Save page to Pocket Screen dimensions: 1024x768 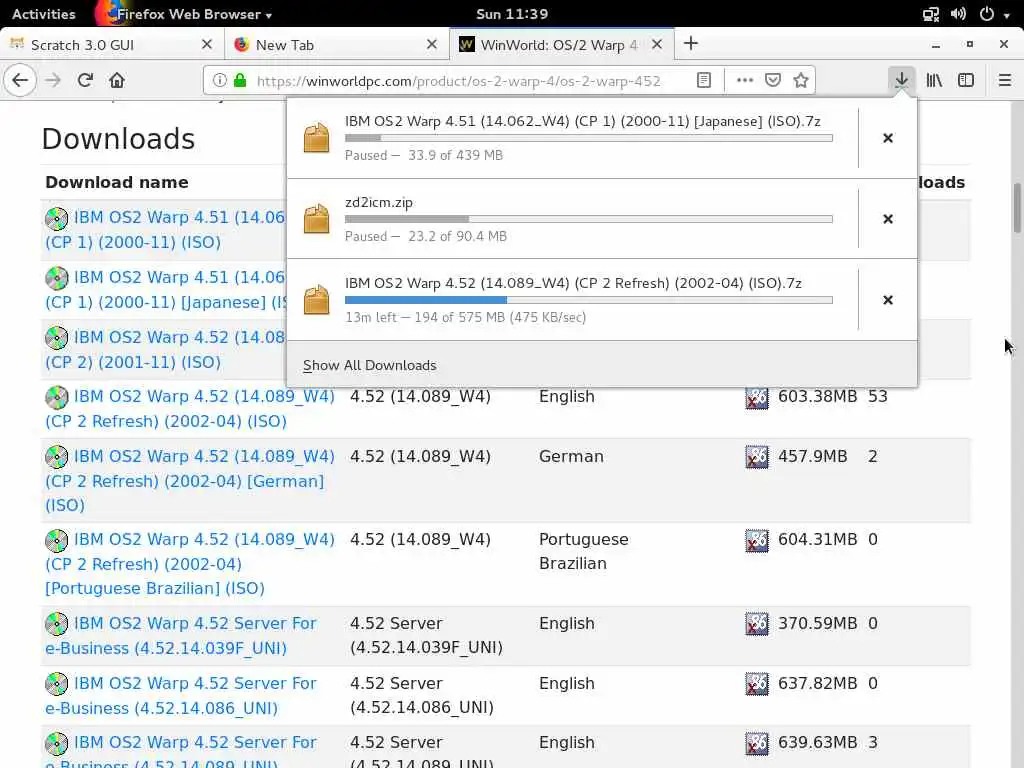tap(773, 80)
